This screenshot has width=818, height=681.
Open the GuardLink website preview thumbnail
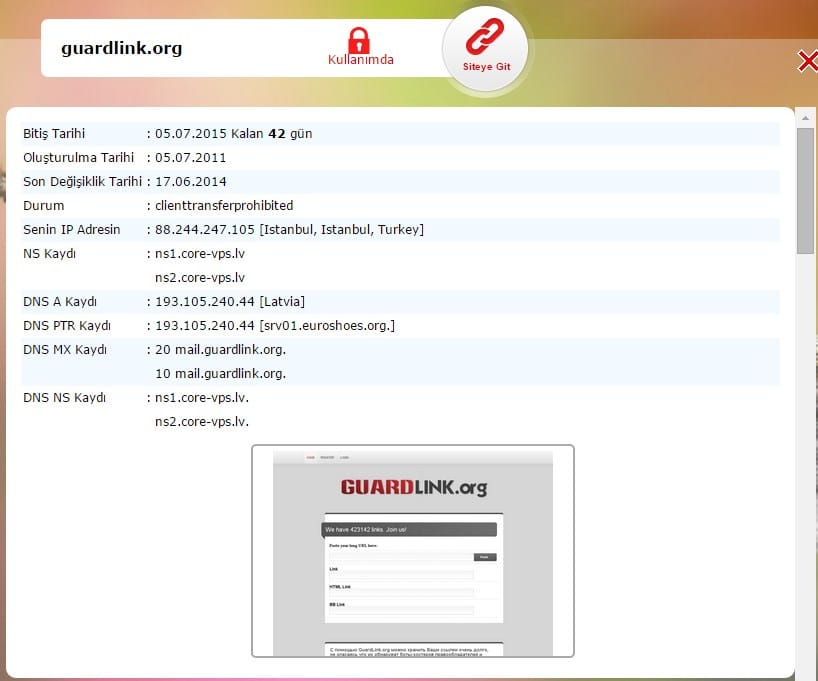[412, 551]
